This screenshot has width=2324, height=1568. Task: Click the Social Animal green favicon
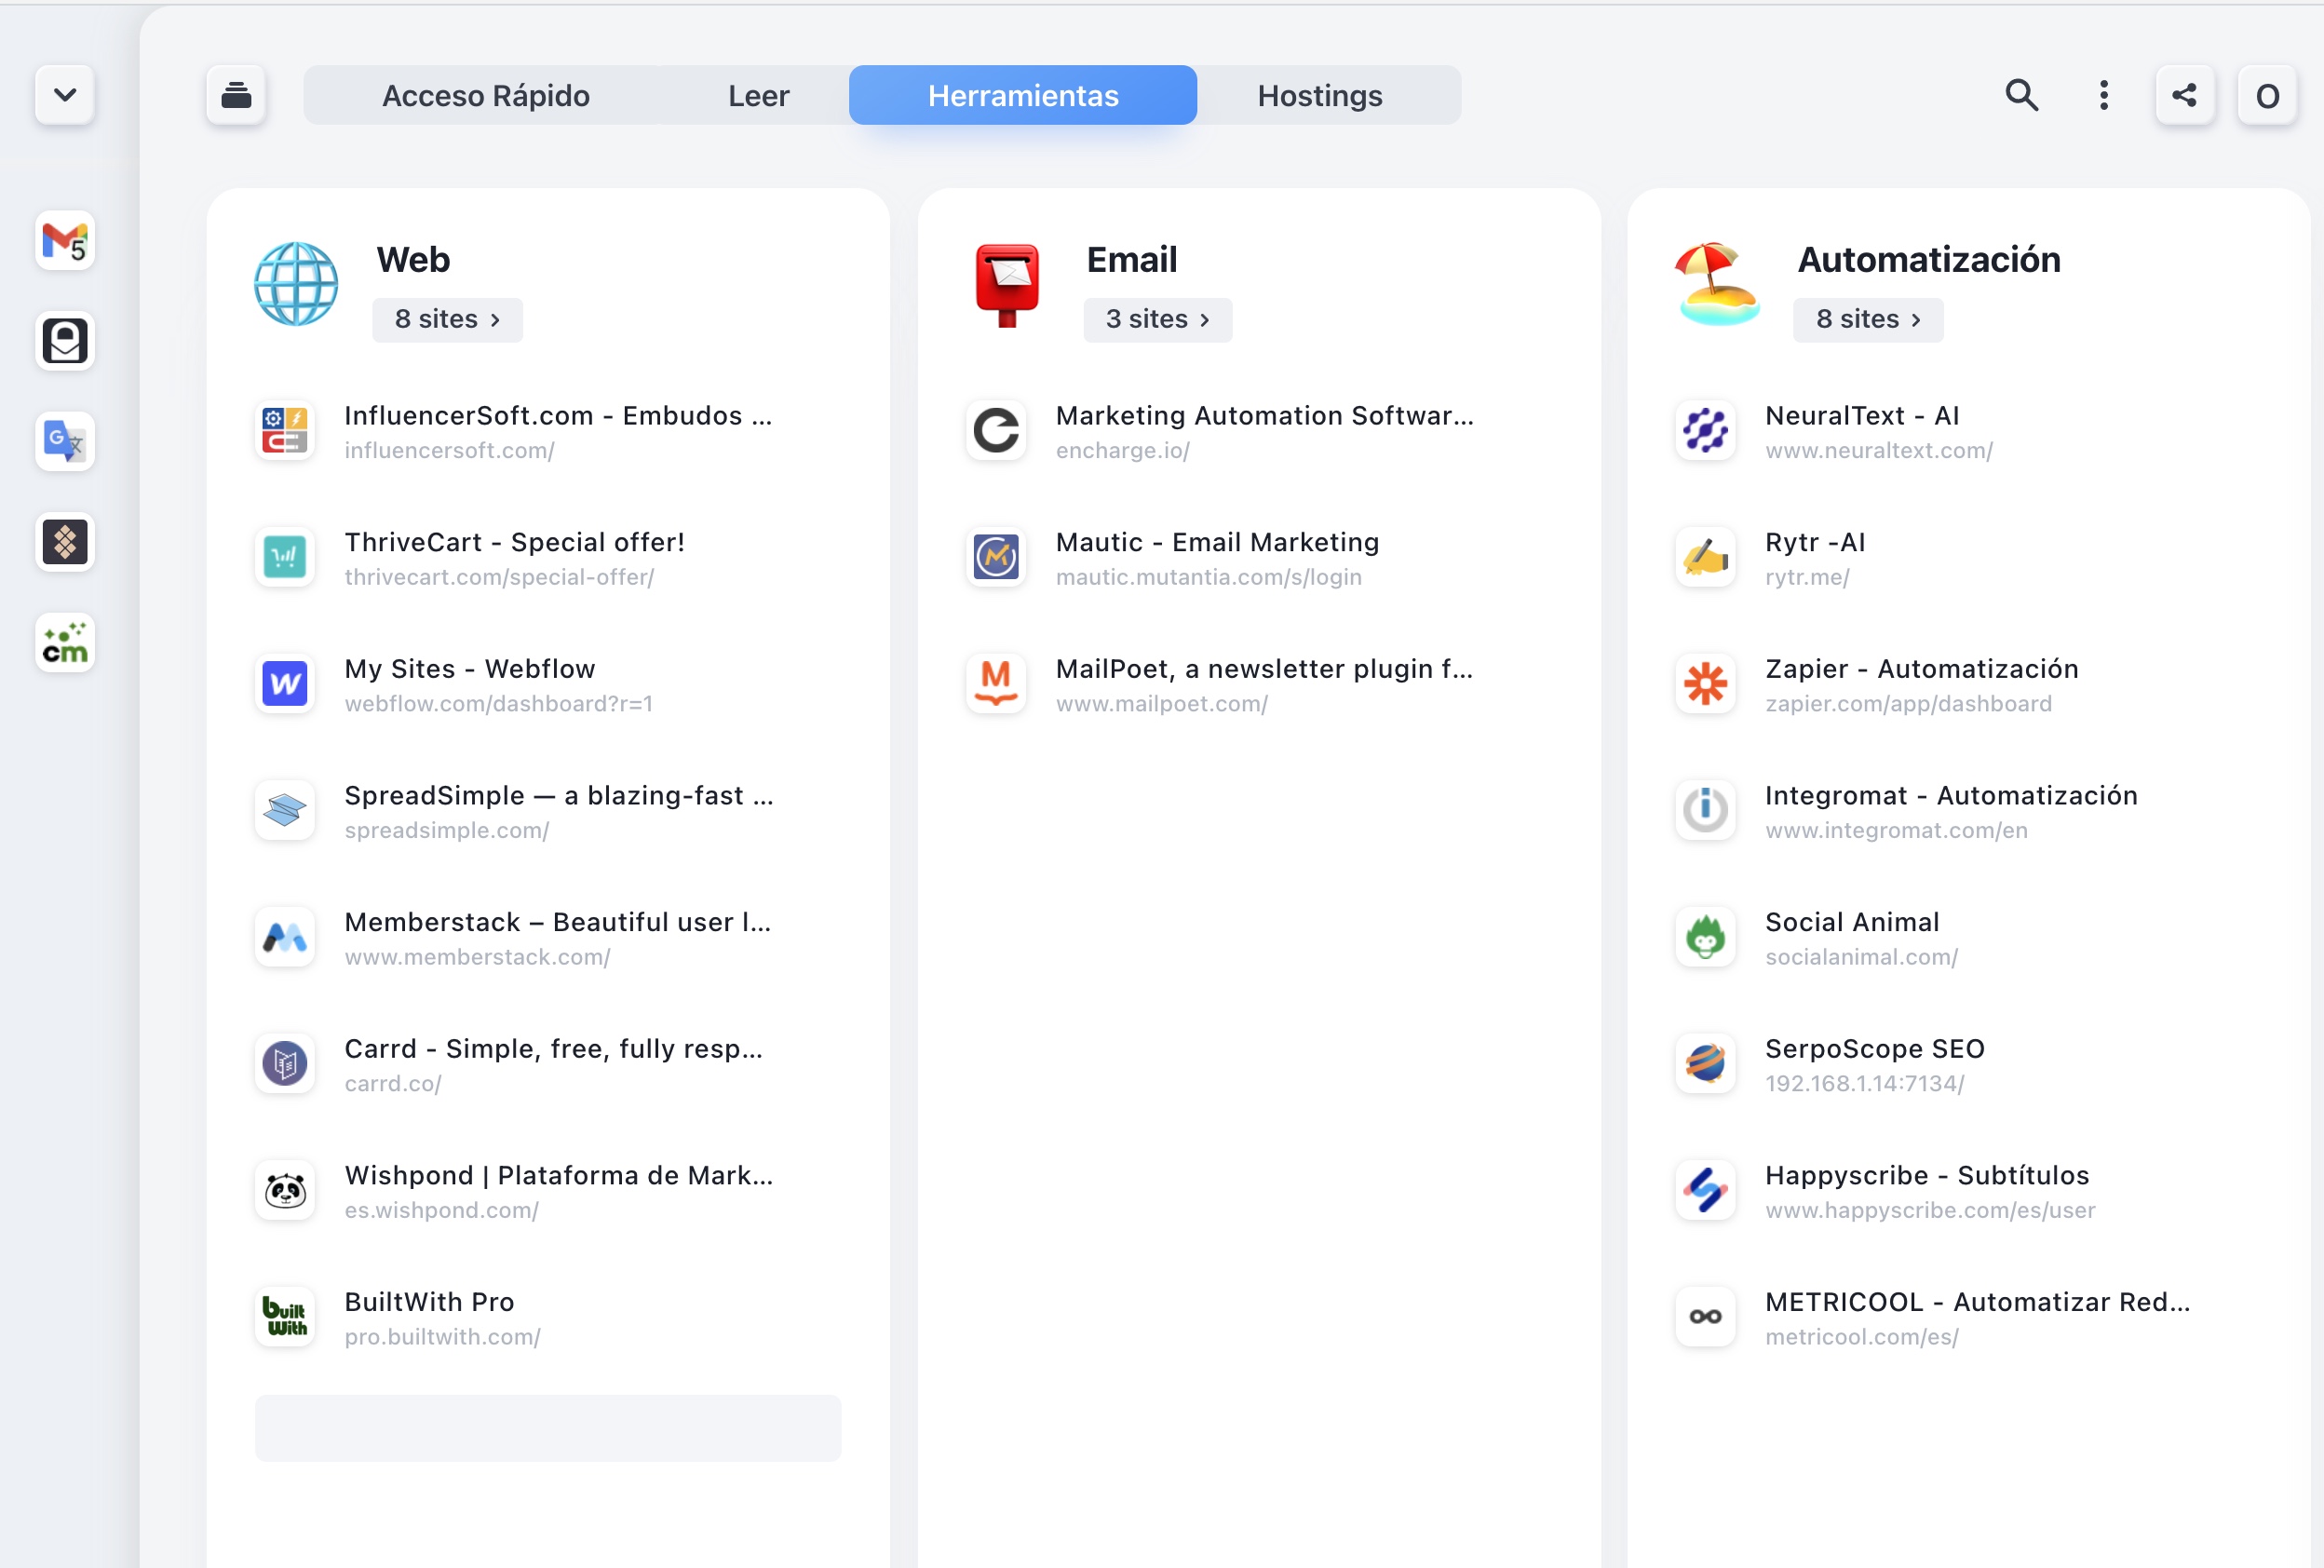pyautogui.click(x=1706, y=937)
